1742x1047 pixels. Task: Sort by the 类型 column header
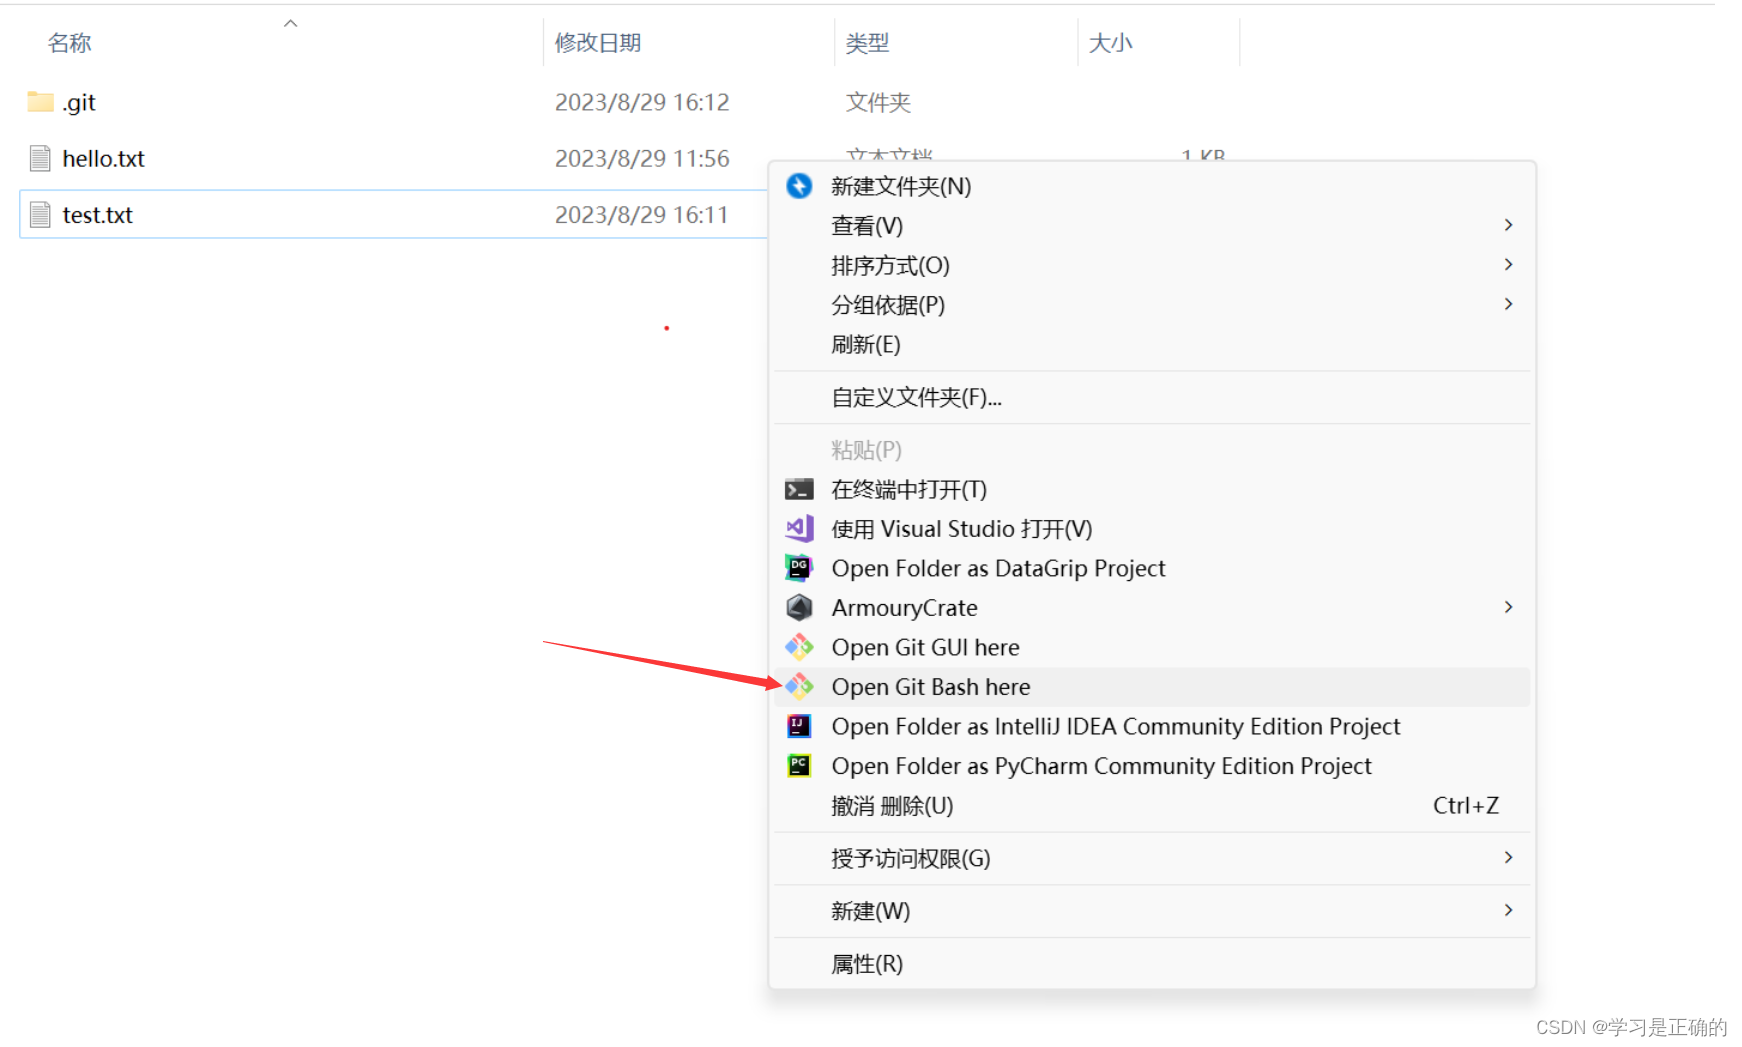tap(867, 43)
